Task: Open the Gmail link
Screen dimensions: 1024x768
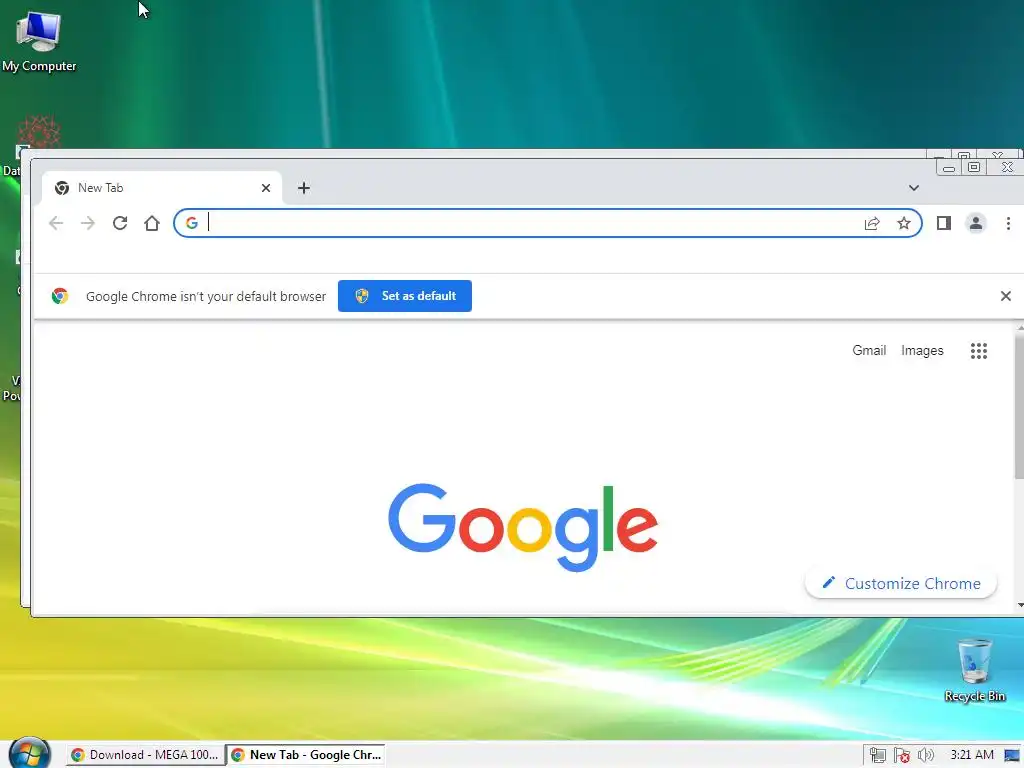Action: click(x=869, y=351)
